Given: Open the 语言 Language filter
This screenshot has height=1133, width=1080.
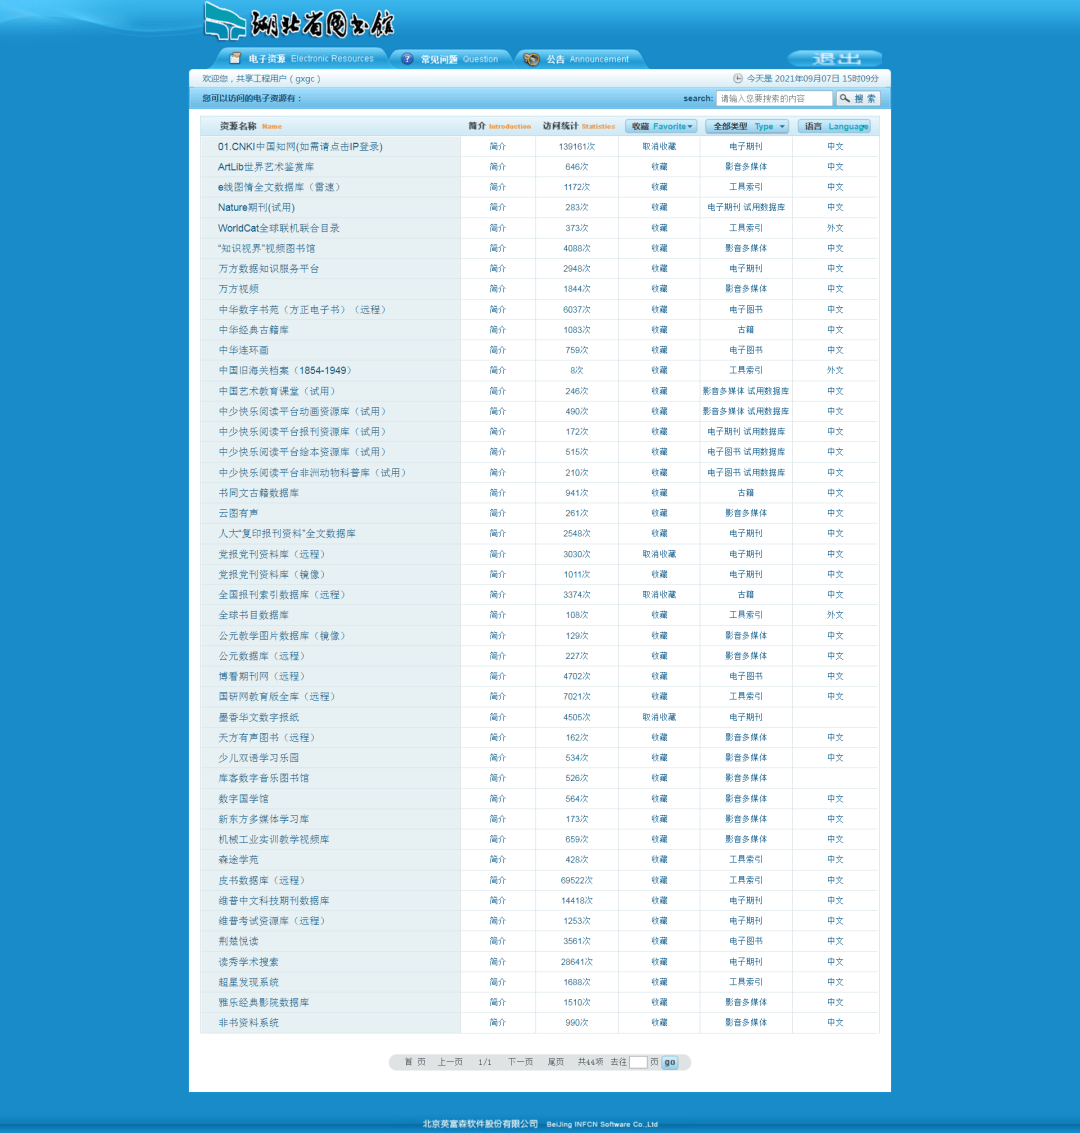Looking at the screenshot, I should coord(834,126).
